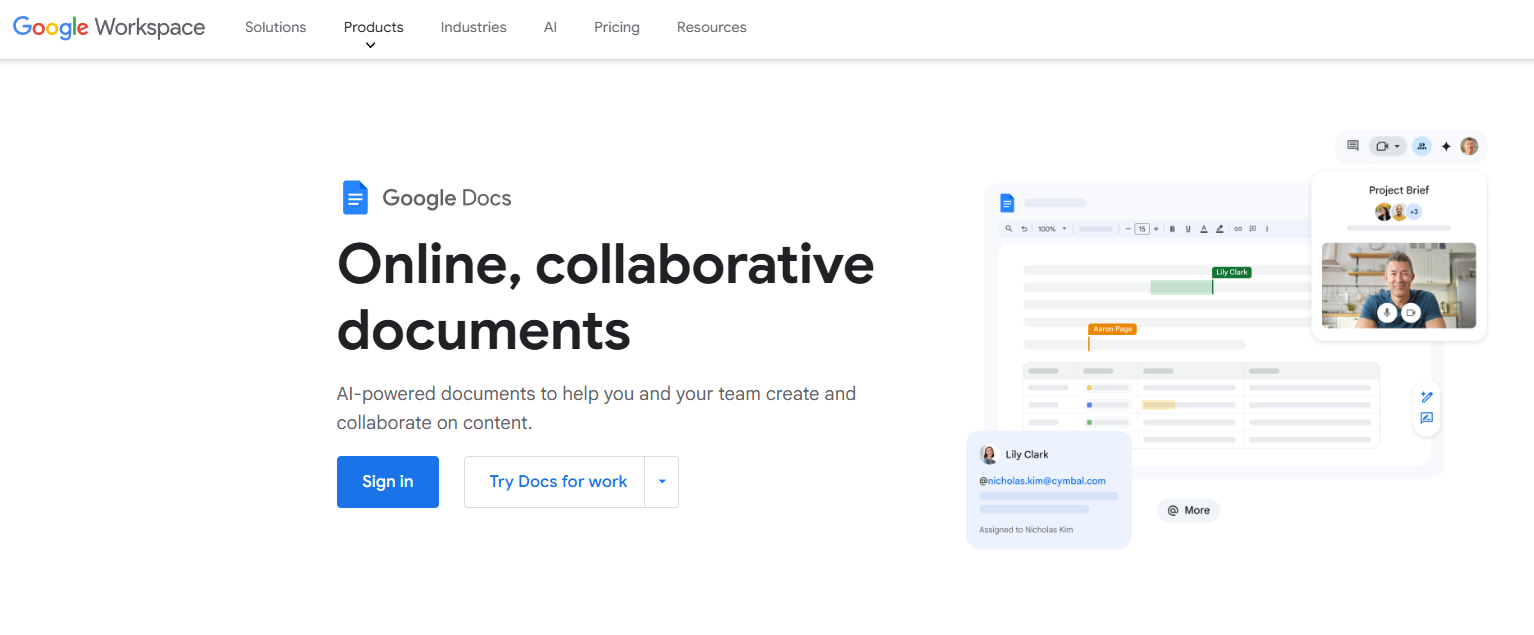Expand the arrow next to Try Docs for work
The height and width of the screenshot is (635, 1534).
pyautogui.click(x=662, y=482)
